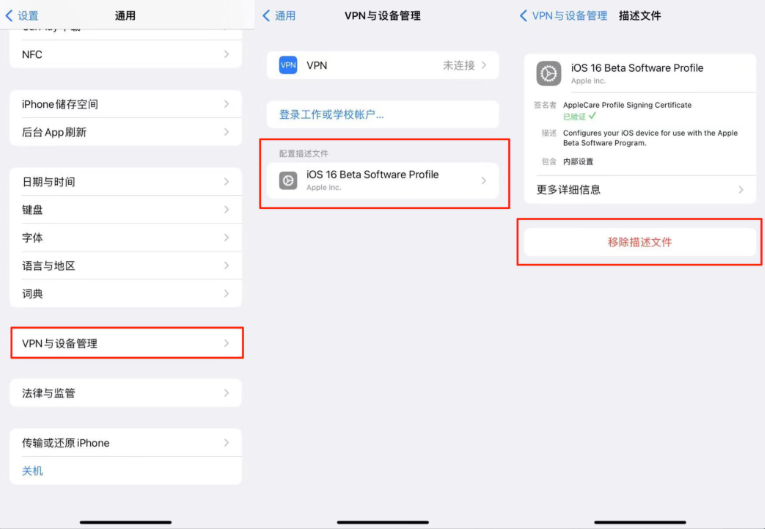Click chevron on 日期与时间 row
765x529 pixels.
pyautogui.click(x=226, y=182)
